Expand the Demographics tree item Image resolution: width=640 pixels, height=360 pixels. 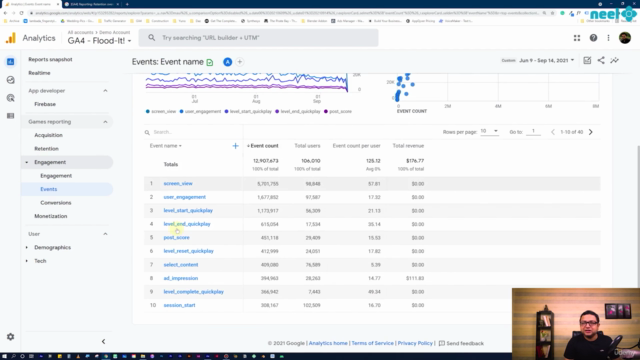27,247
